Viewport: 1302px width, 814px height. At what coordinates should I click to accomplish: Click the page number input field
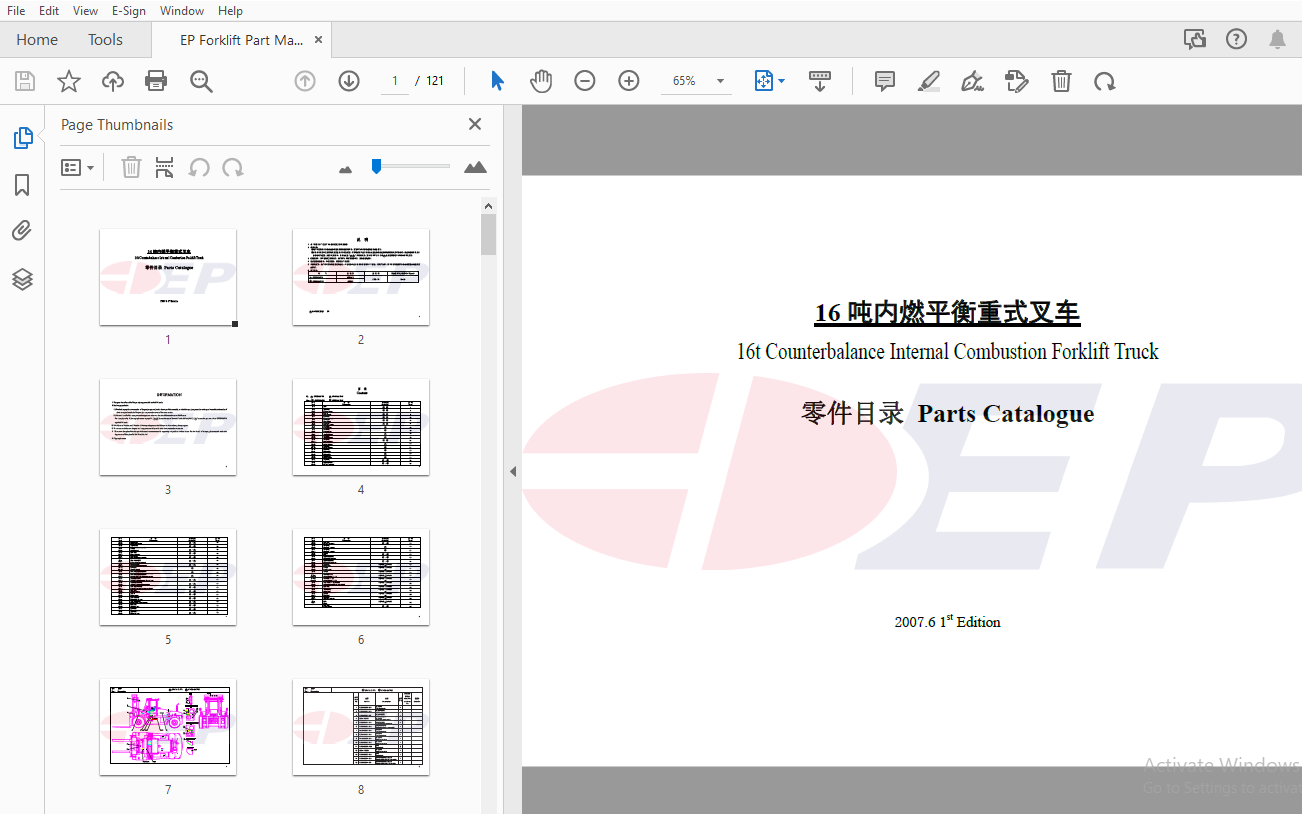(395, 81)
